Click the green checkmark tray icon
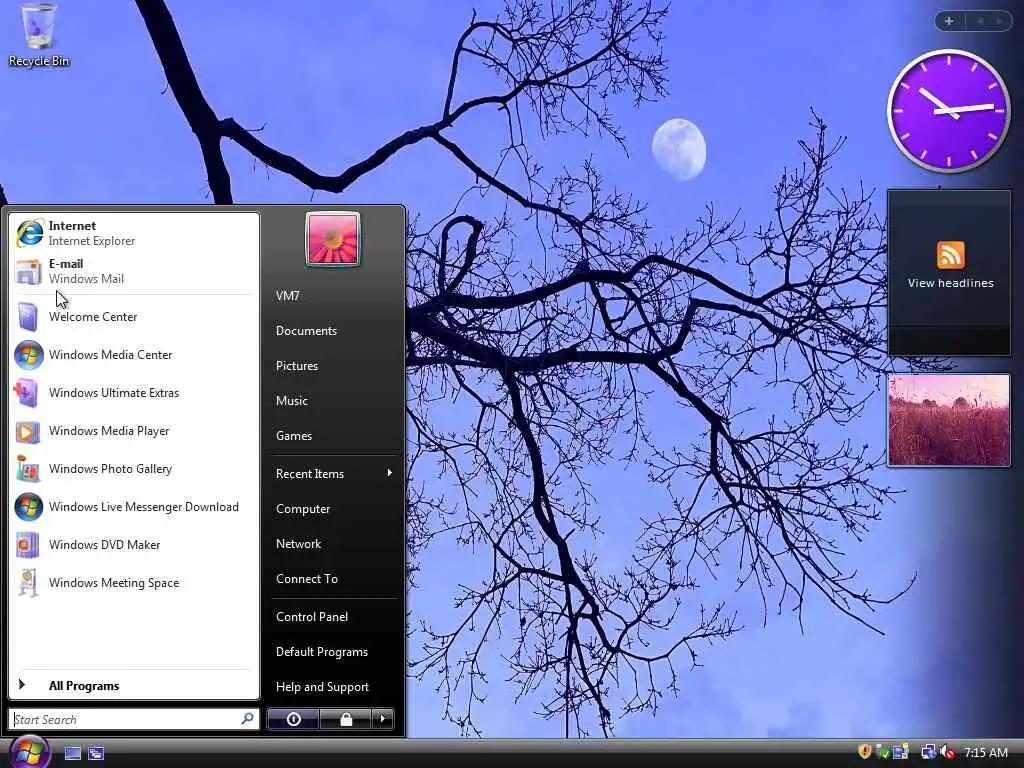The image size is (1024, 768). [x=882, y=752]
